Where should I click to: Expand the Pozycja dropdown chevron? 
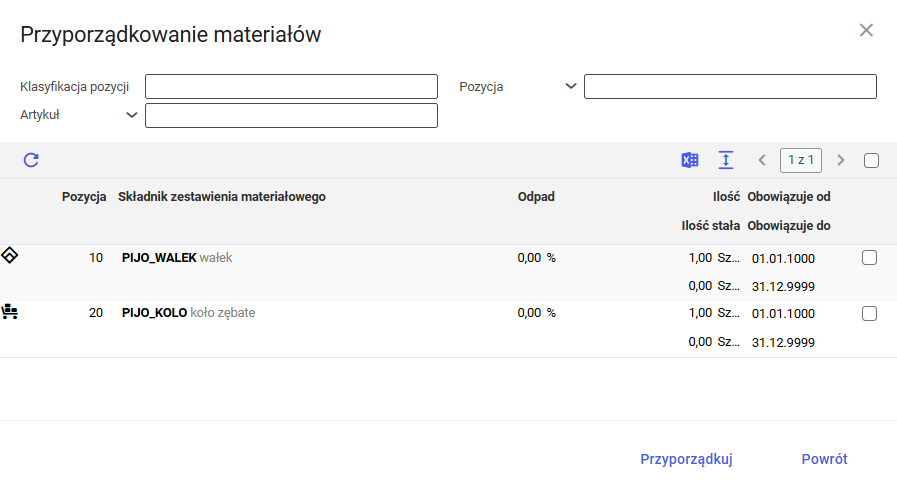571,86
